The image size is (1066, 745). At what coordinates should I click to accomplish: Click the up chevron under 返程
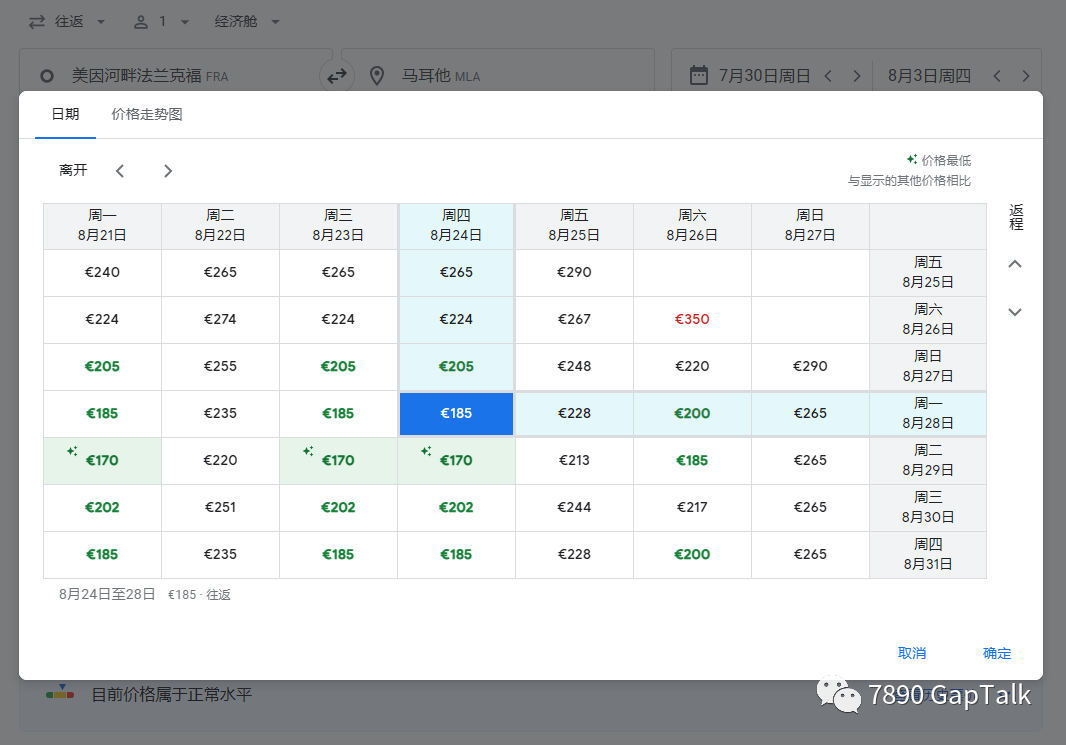(1014, 264)
